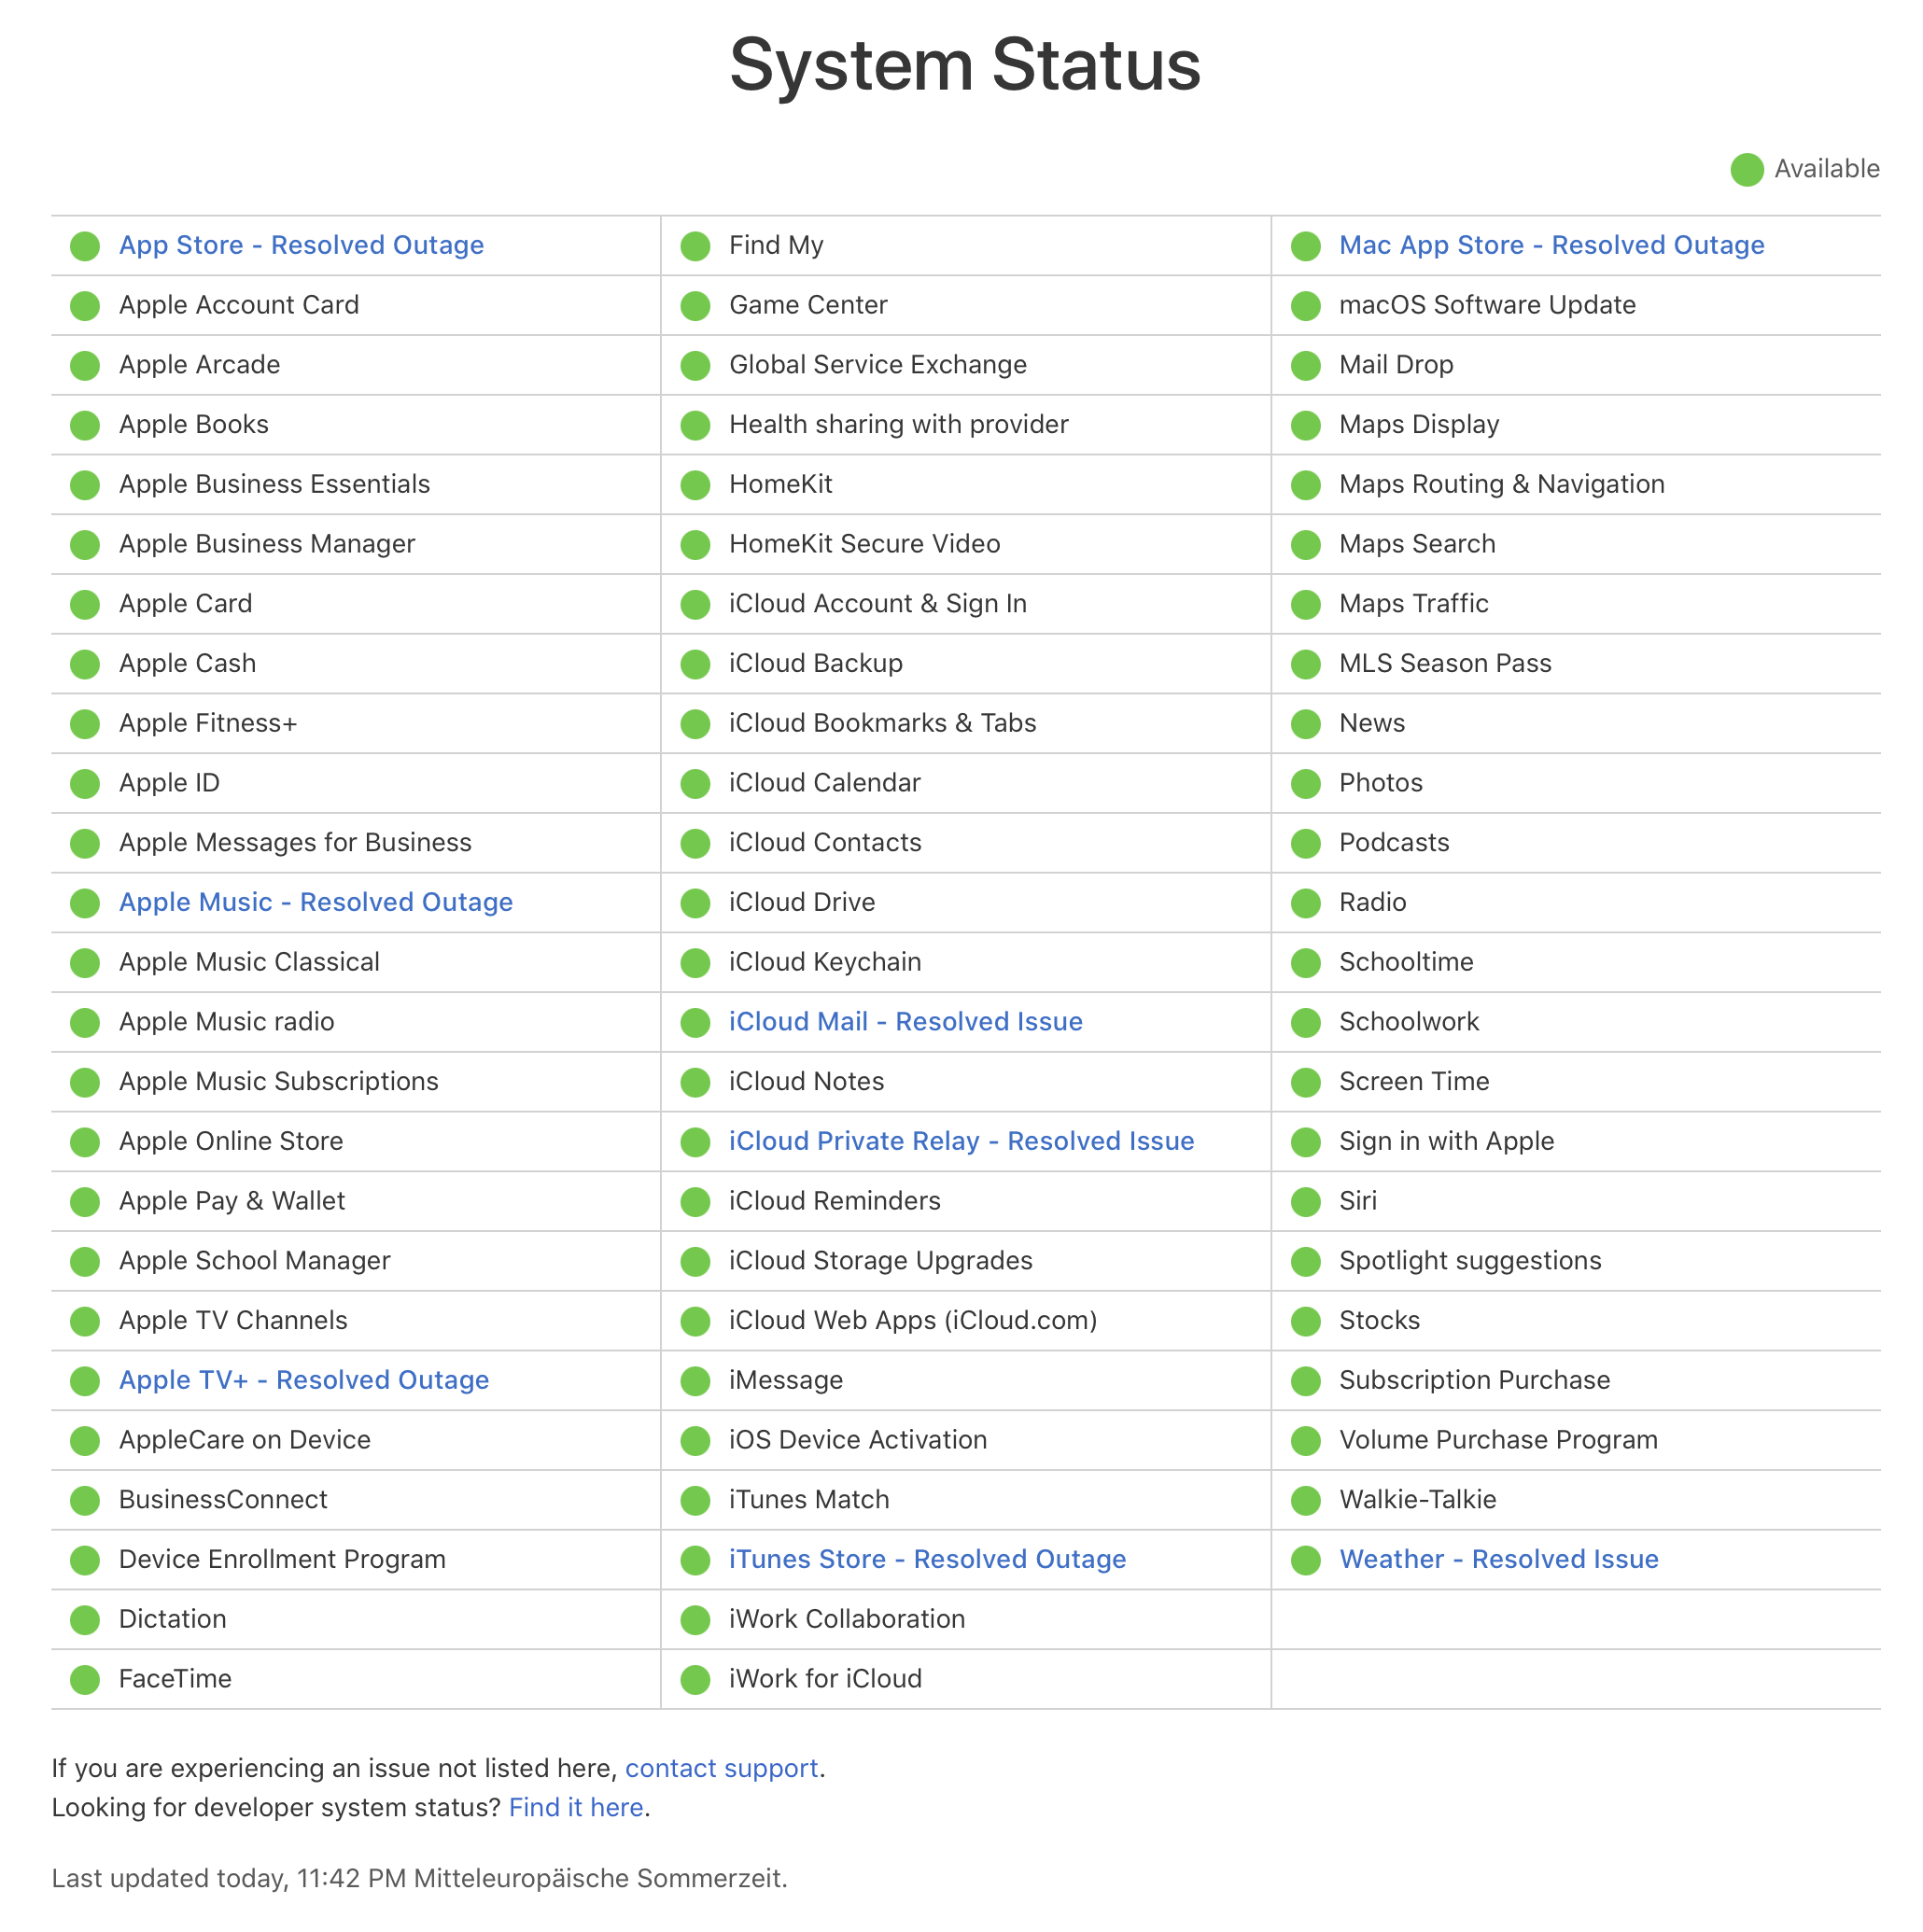Viewport: 1923px width, 1932px height.
Task: Click the green indicator next to Apple Arcade
Action: [x=85, y=366]
